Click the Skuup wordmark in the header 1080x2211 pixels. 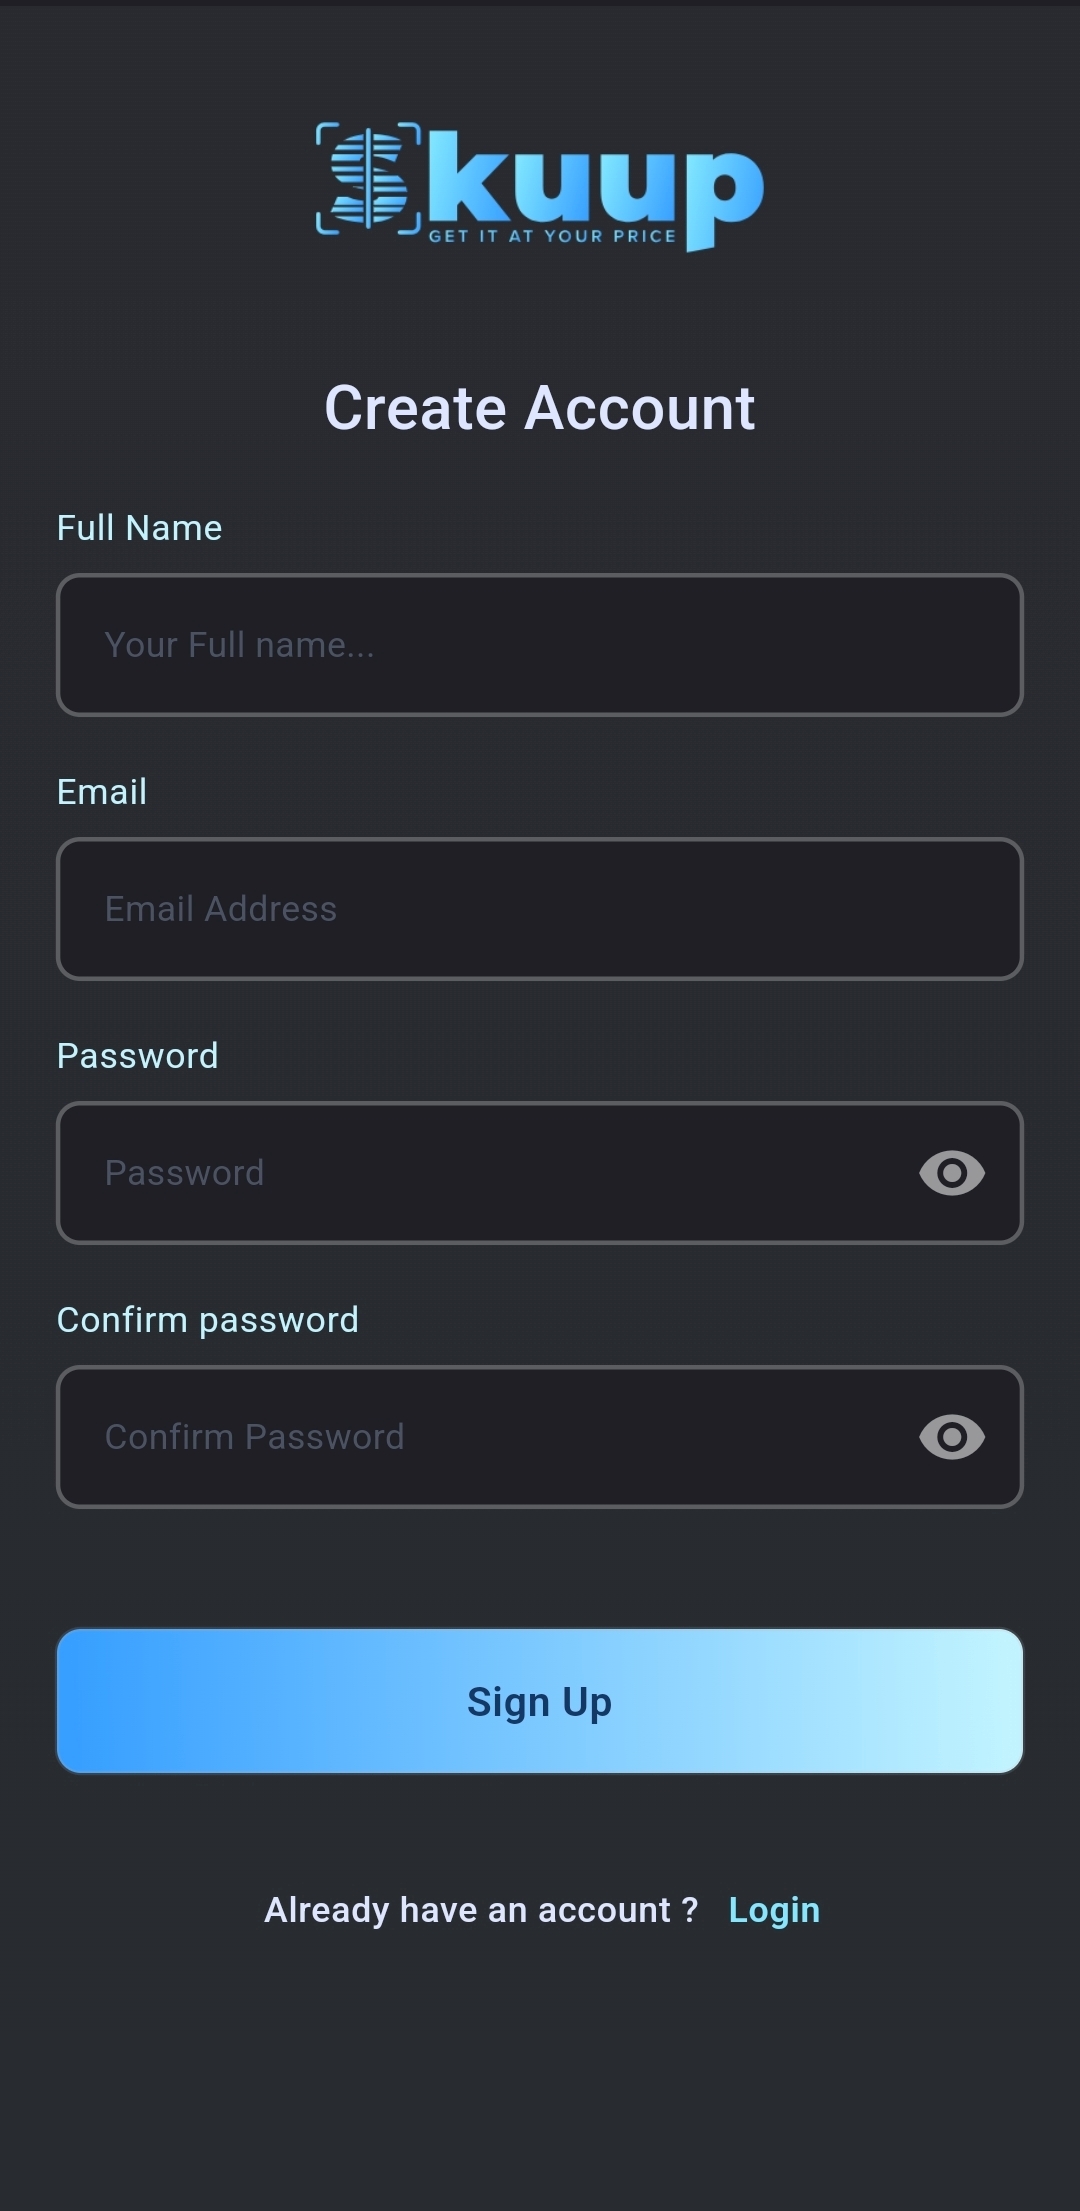click(x=595, y=185)
